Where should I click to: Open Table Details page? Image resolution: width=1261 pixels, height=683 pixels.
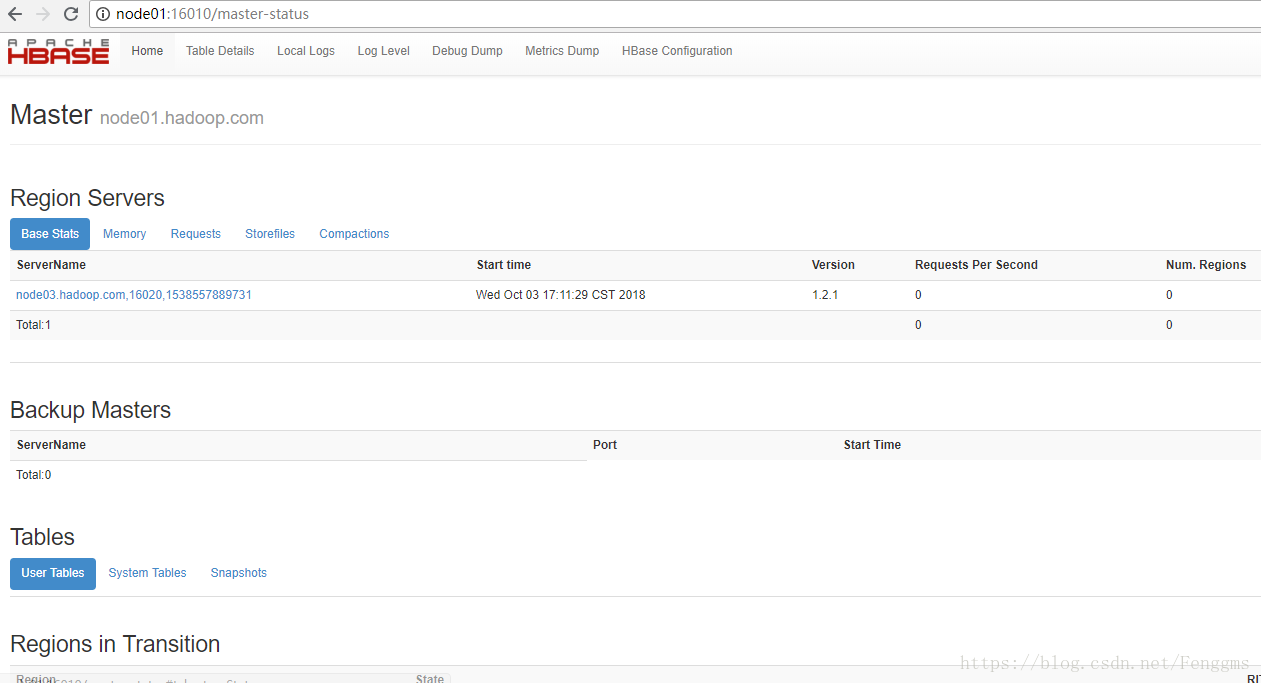220,51
